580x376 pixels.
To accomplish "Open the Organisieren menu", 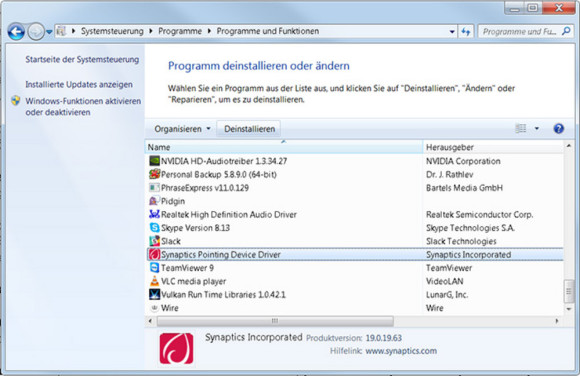I will click(x=182, y=129).
